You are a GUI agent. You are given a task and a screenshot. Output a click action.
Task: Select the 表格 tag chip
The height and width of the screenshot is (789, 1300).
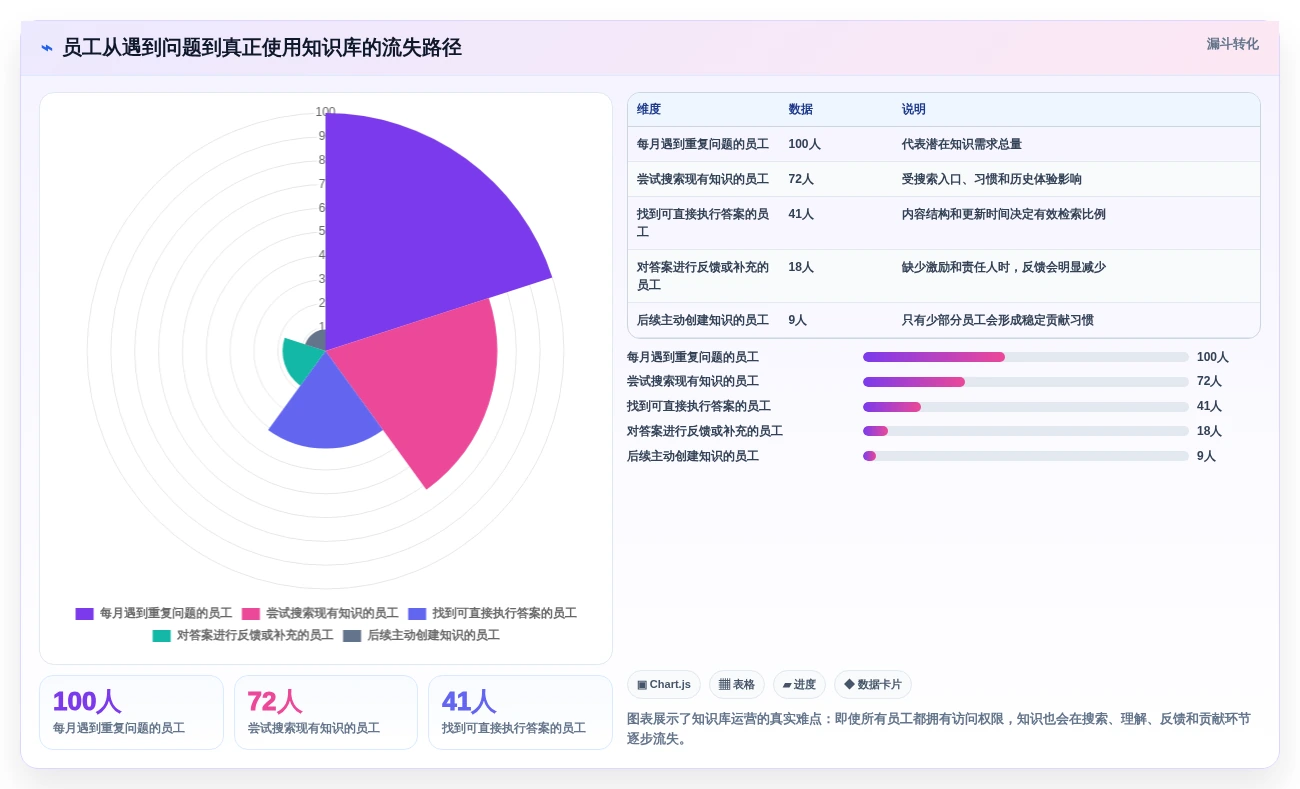click(737, 685)
